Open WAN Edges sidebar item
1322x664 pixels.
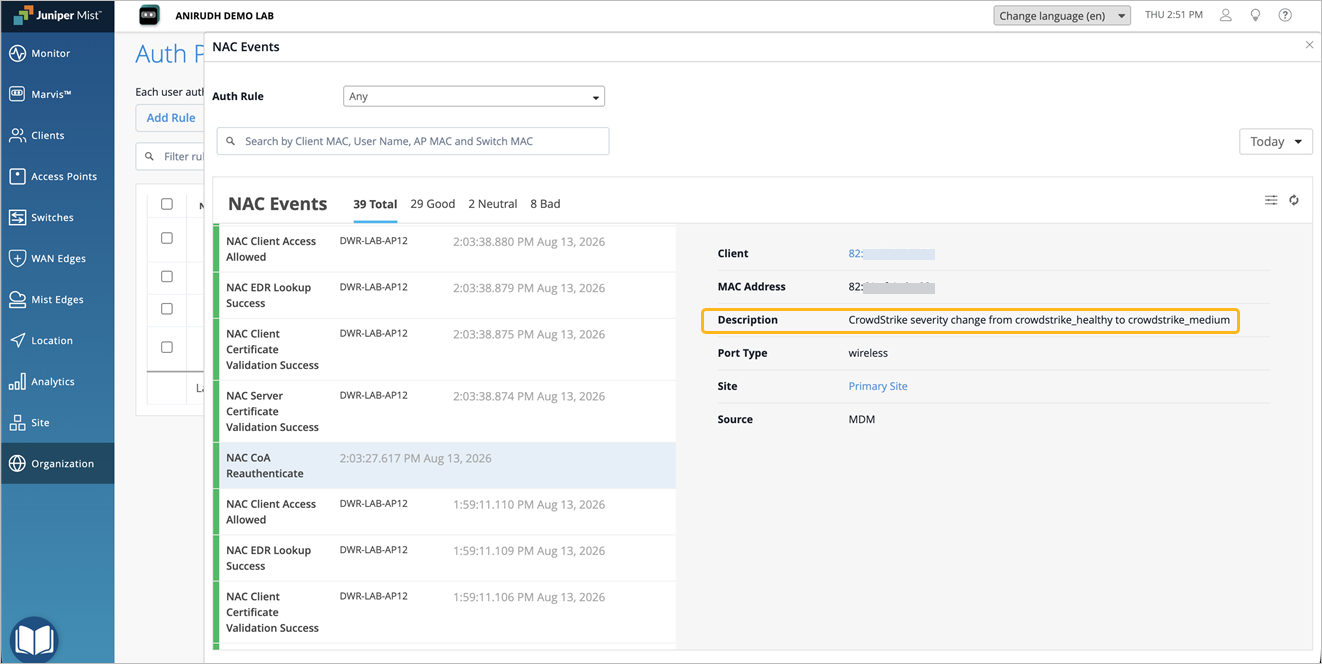57,258
